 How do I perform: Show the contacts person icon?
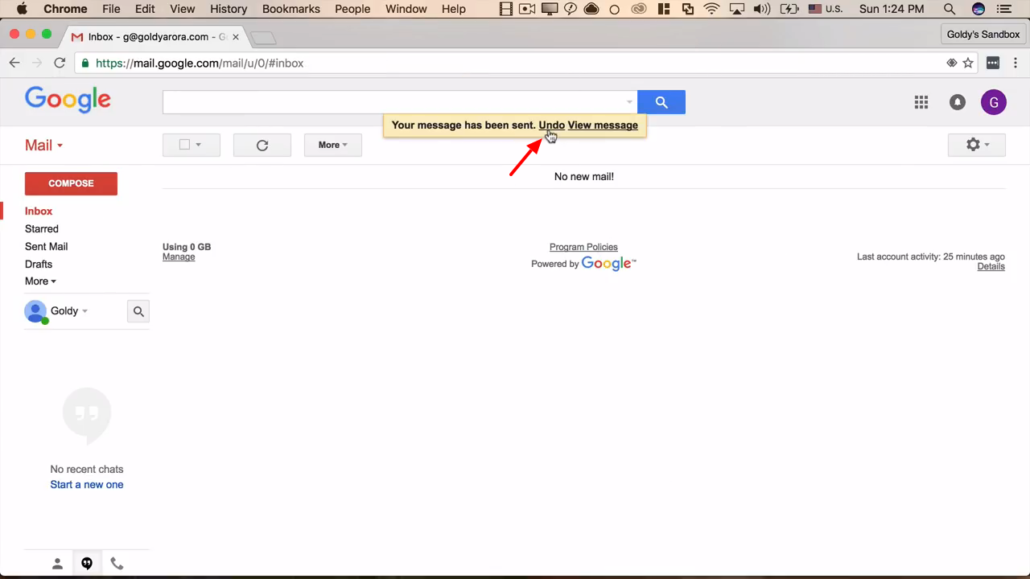[x=57, y=563]
